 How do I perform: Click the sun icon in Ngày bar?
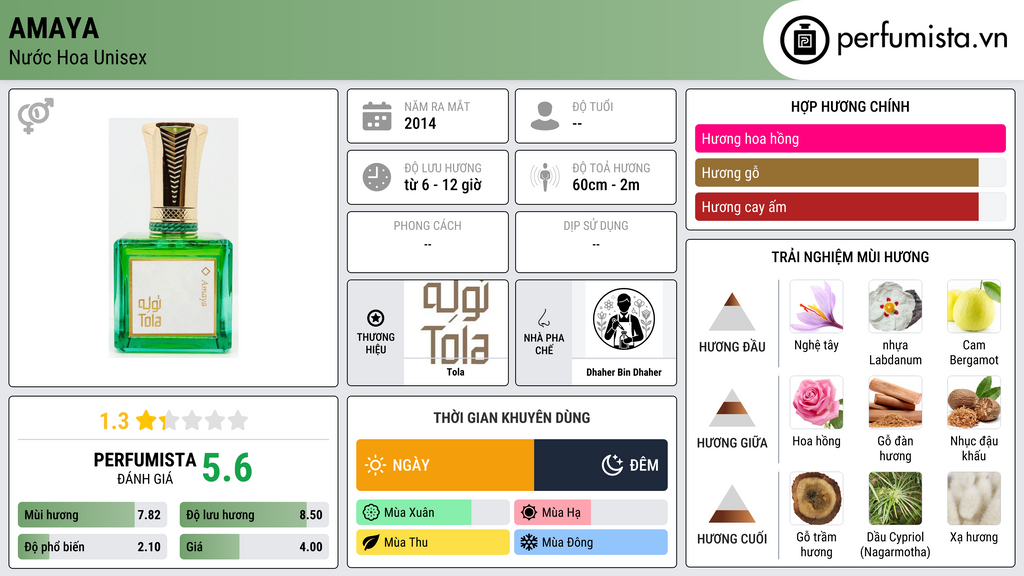coord(376,465)
